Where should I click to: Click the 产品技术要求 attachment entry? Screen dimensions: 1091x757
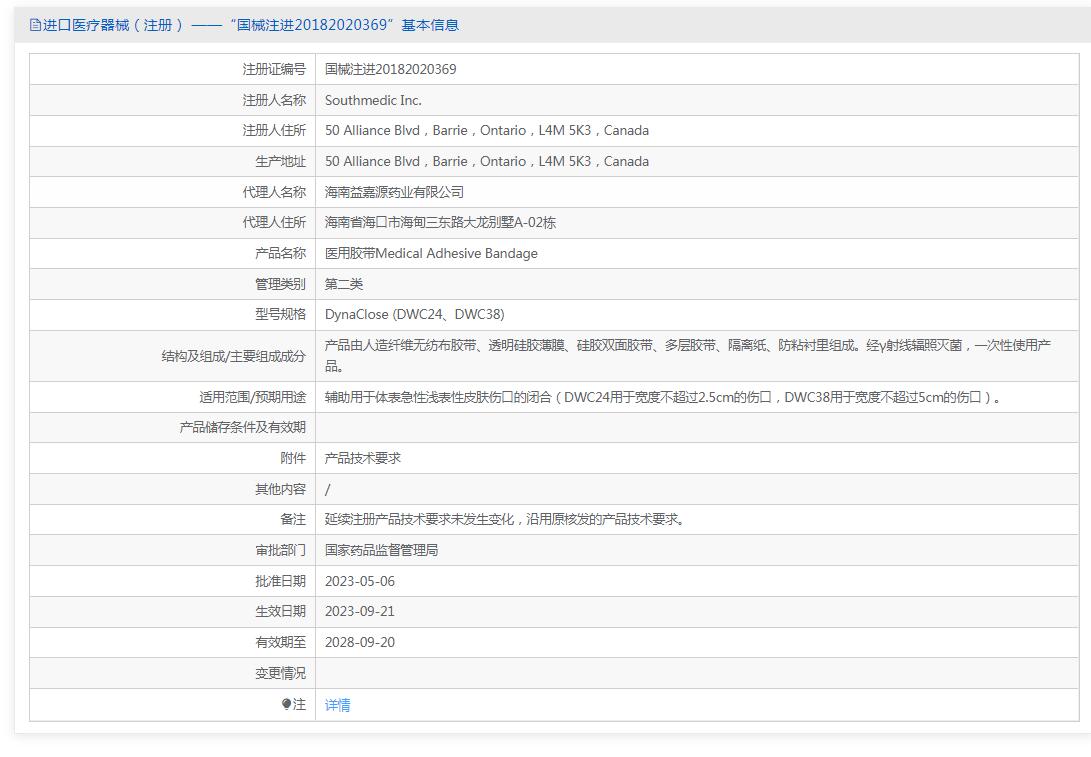click(363, 458)
